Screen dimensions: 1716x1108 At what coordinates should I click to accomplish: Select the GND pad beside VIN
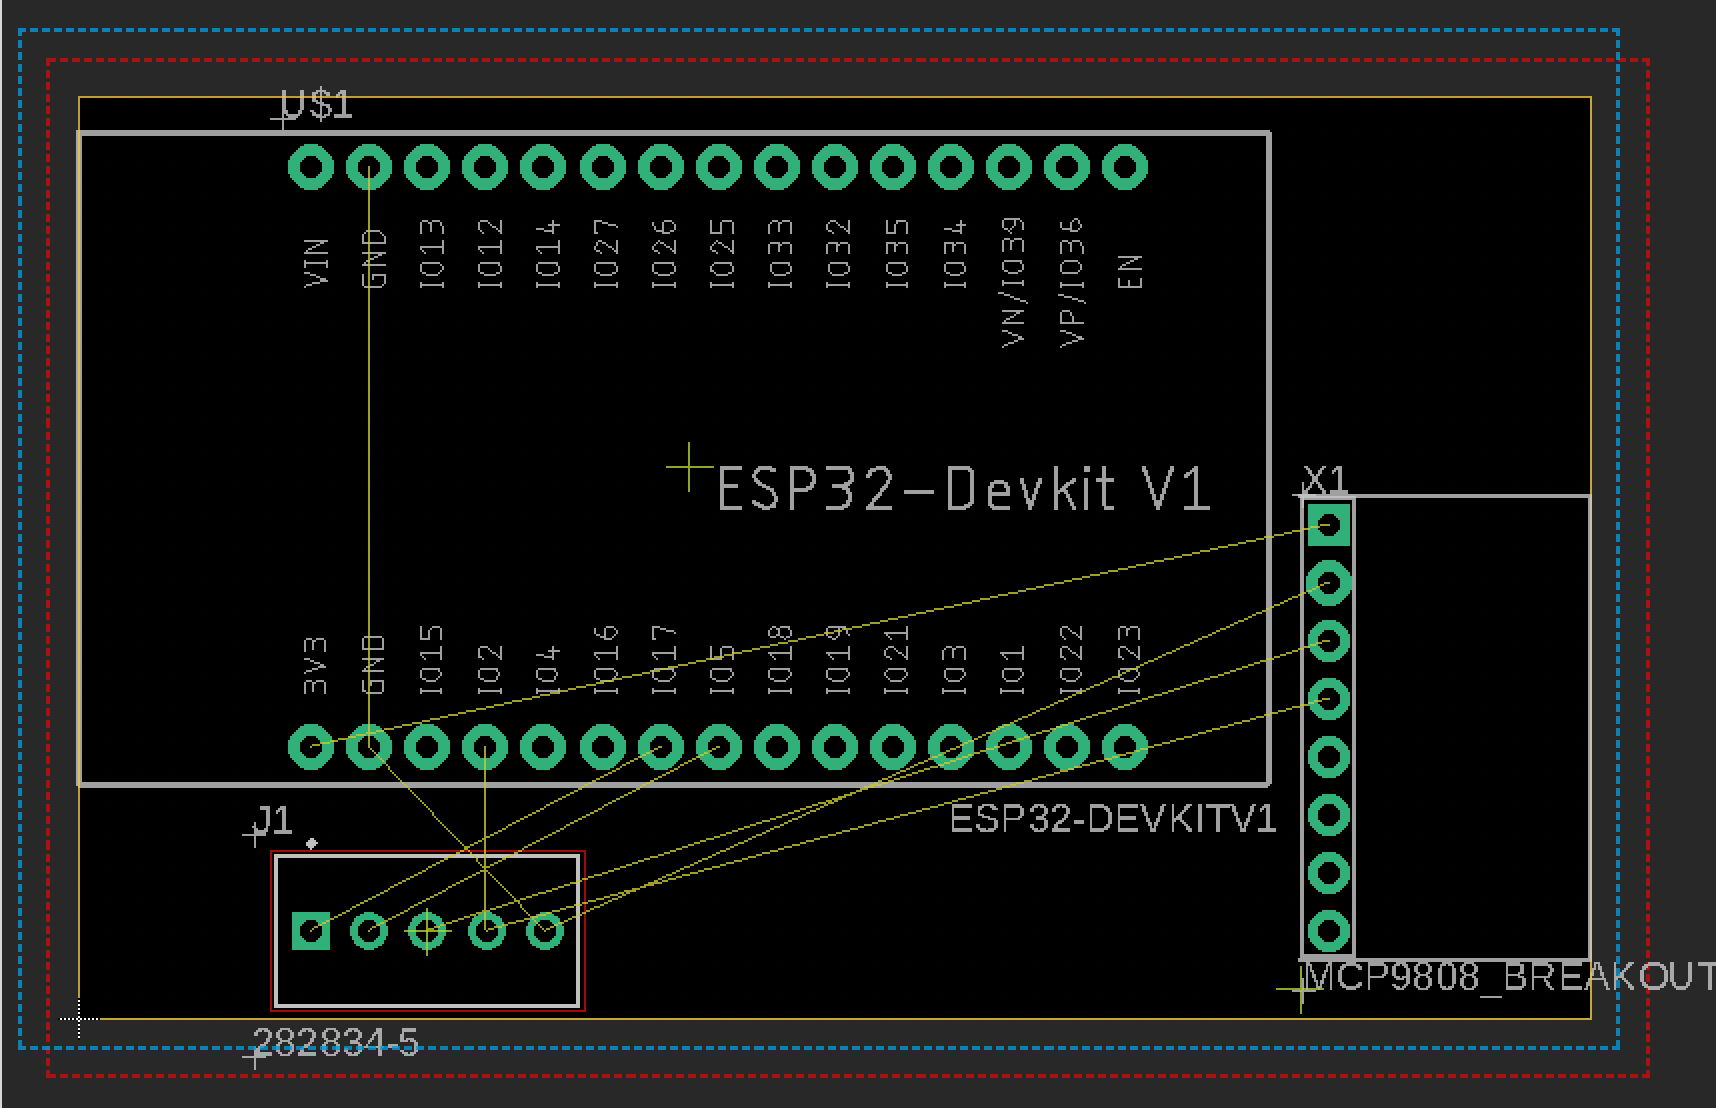click(369, 166)
